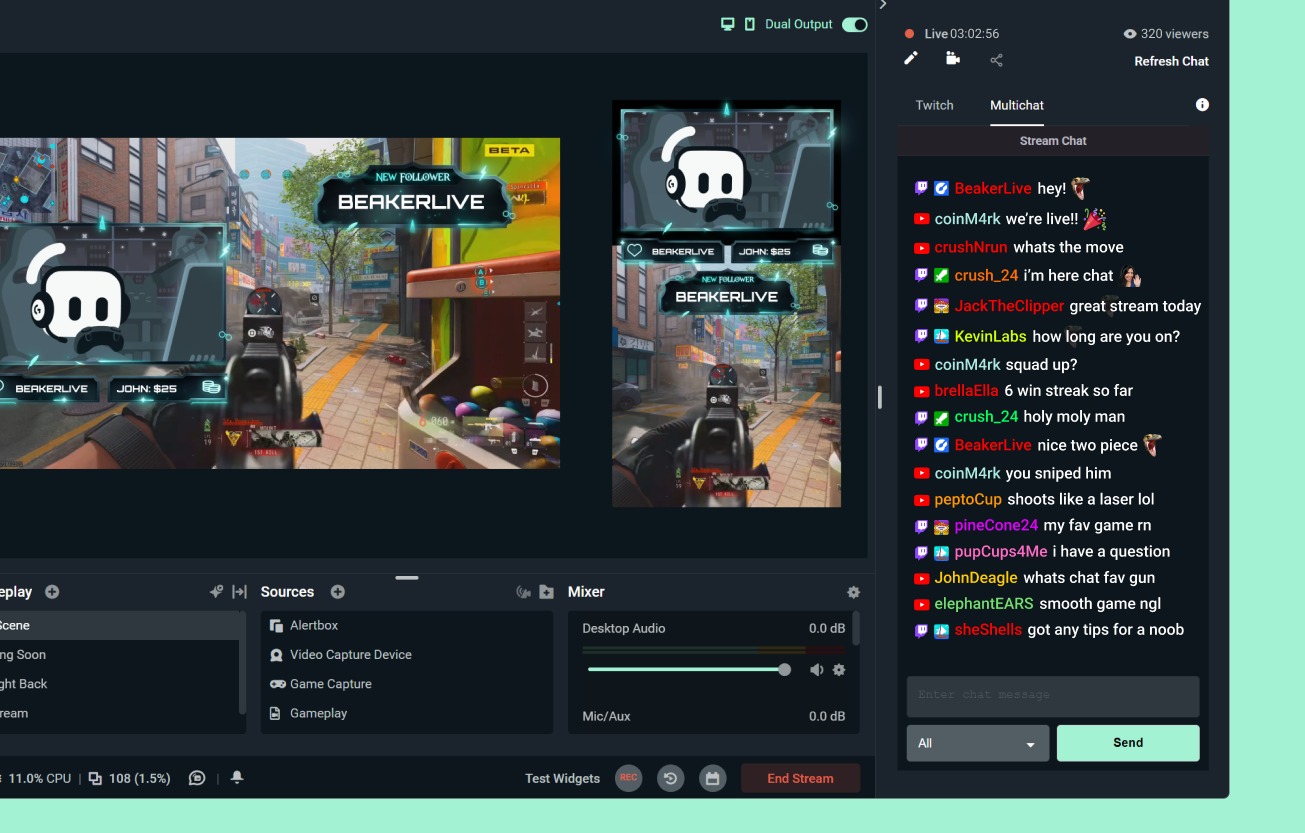Screen dimensions: 1305x833
Task: Click the chat bubble icon in status bar
Action: click(x=197, y=778)
